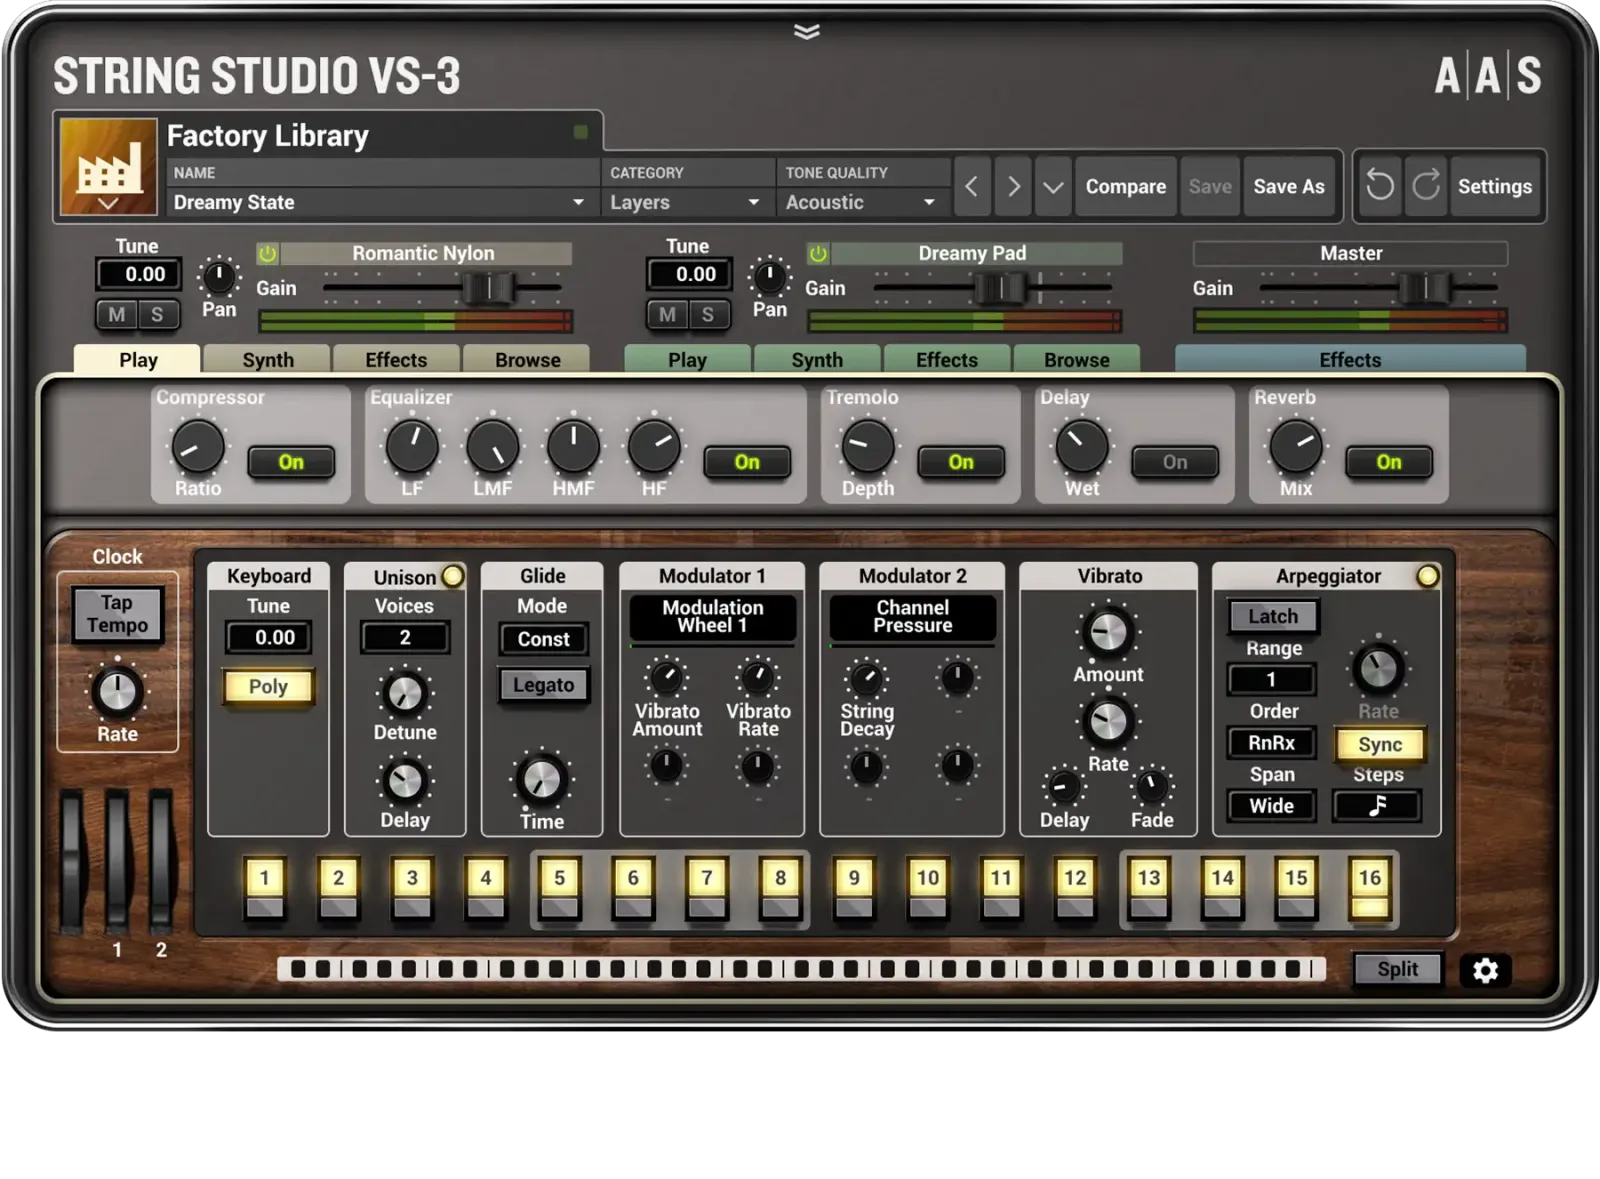This screenshot has height=1179, width=1600.
Task: Go to the previous preset arrow
Action: point(972,186)
